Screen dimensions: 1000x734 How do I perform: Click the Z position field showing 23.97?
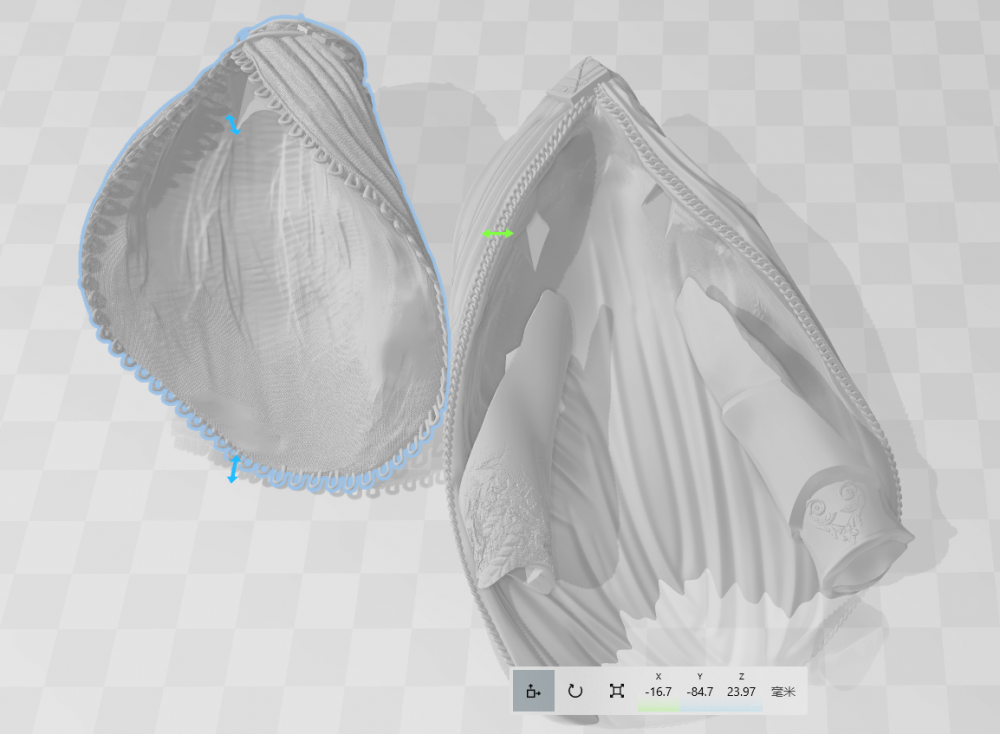coord(741,692)
